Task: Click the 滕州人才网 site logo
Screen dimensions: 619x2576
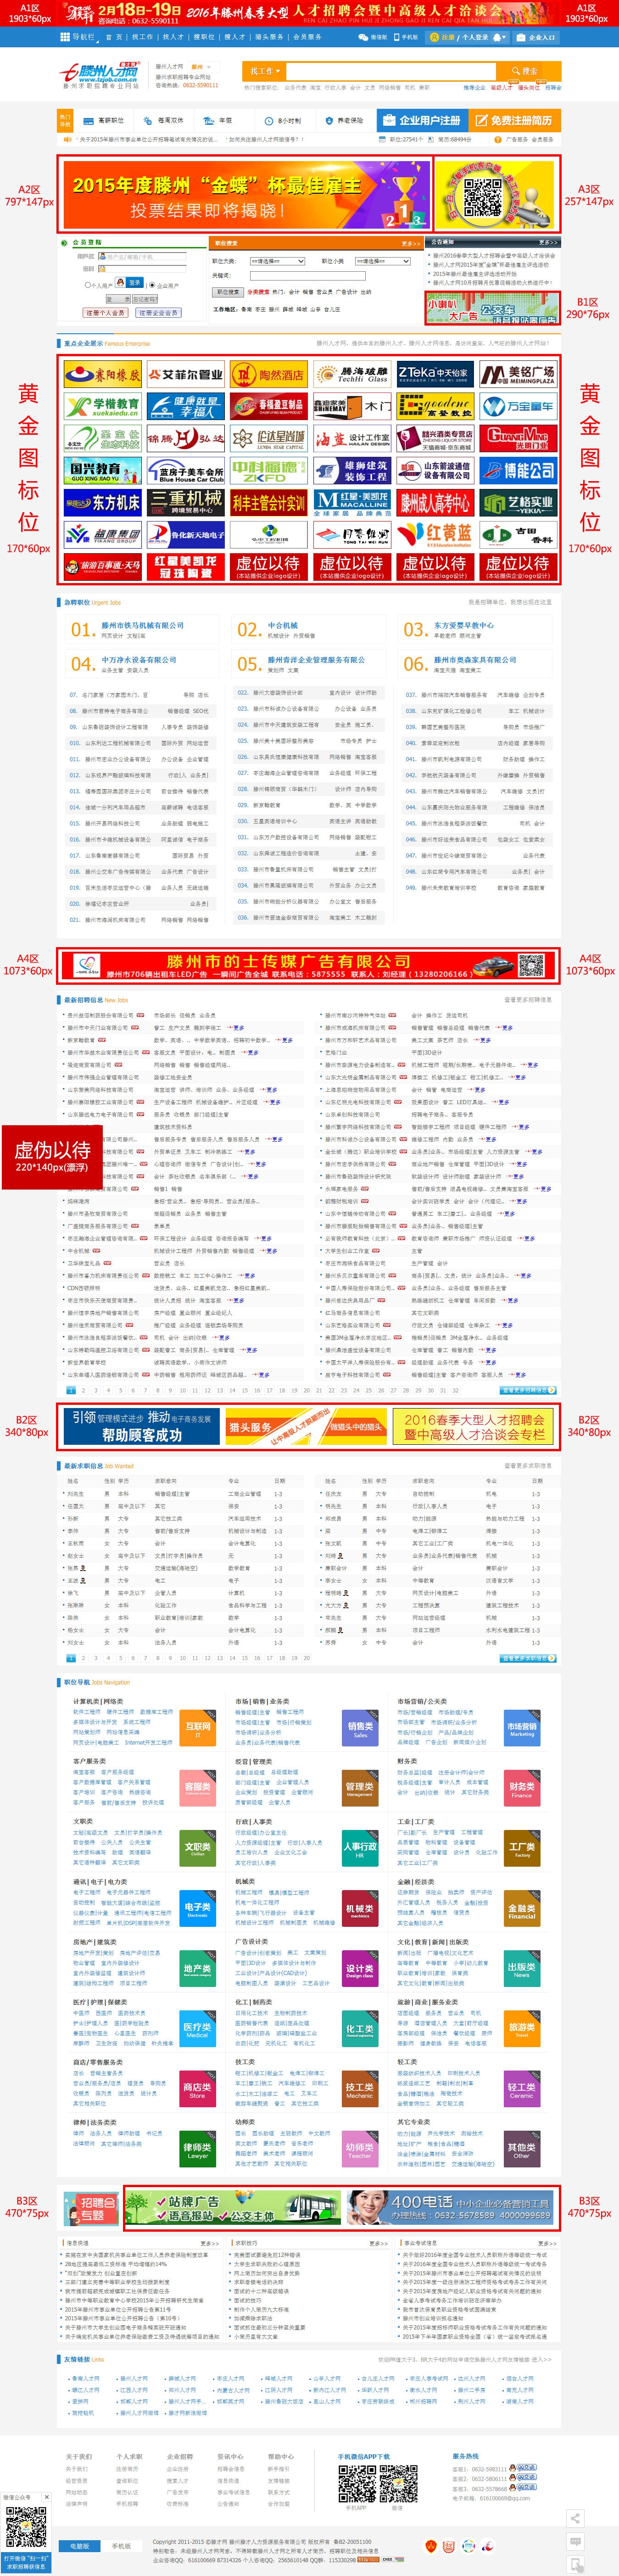Action: click(x=100, y=75)
